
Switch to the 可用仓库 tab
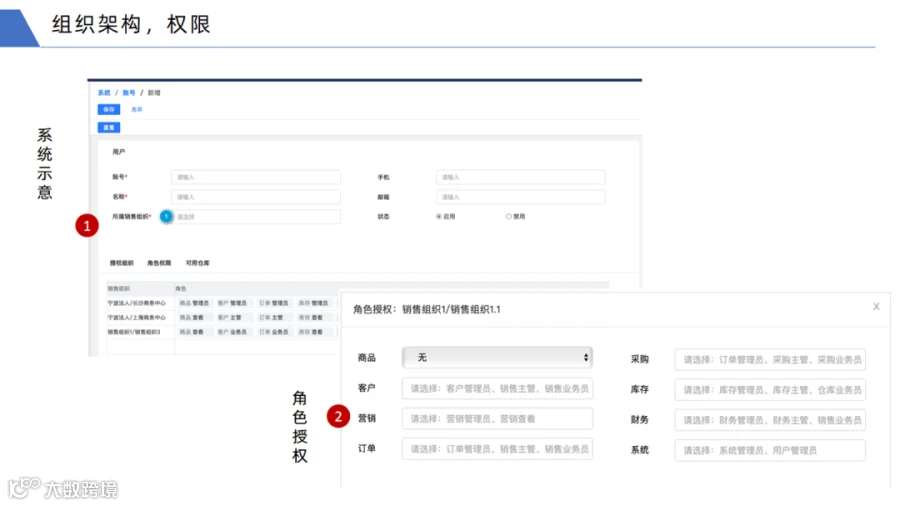click(197, 263)
